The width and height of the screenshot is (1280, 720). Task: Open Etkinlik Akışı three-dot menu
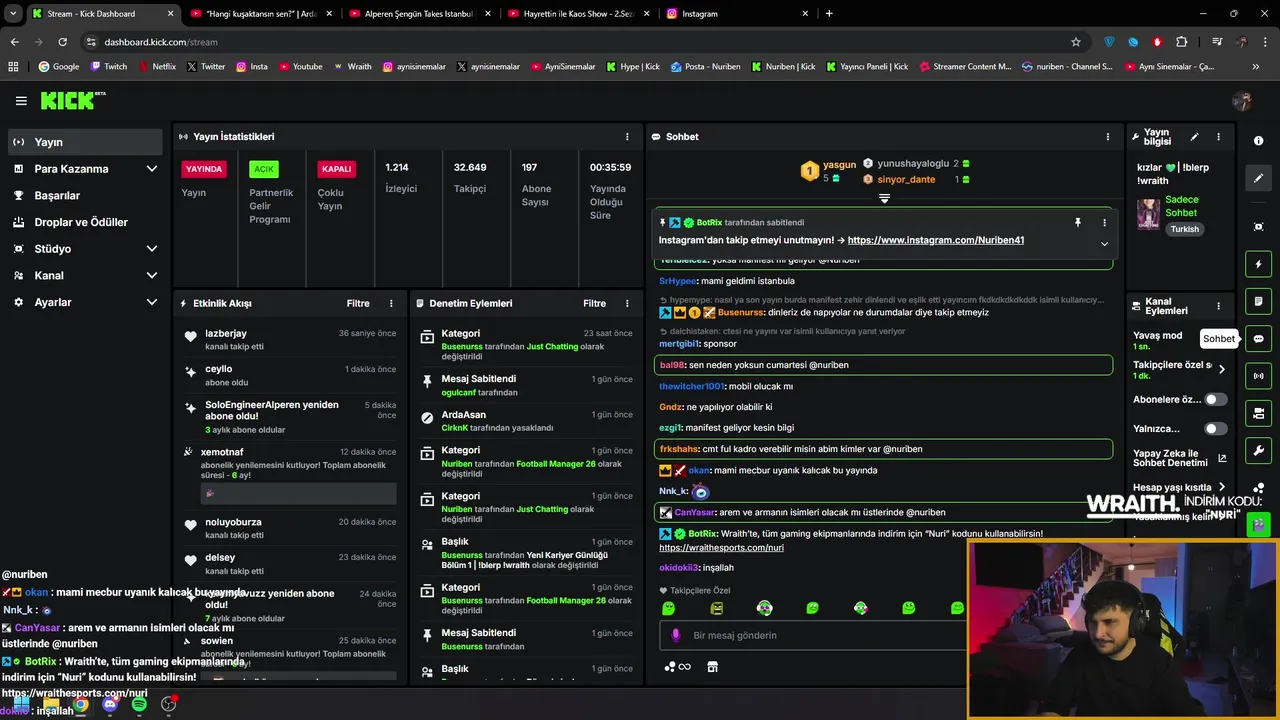[x=391, y=303]
